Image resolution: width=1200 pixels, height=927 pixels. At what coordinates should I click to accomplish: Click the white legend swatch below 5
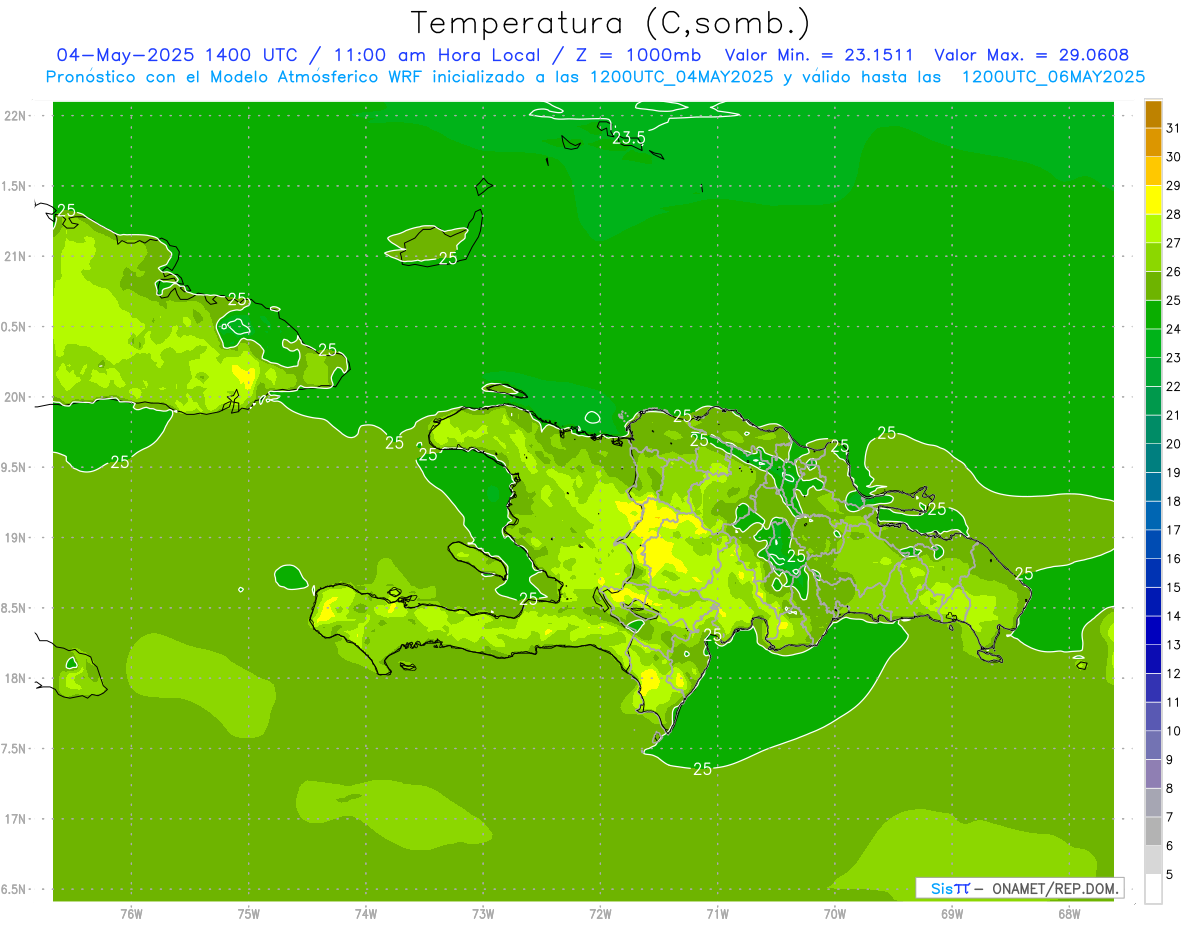(1153, 888)
